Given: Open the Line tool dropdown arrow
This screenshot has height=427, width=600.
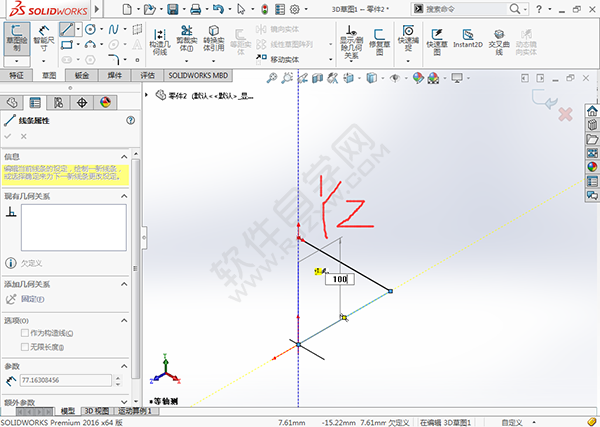Looking at the screenshot, I should click(78, 29).
